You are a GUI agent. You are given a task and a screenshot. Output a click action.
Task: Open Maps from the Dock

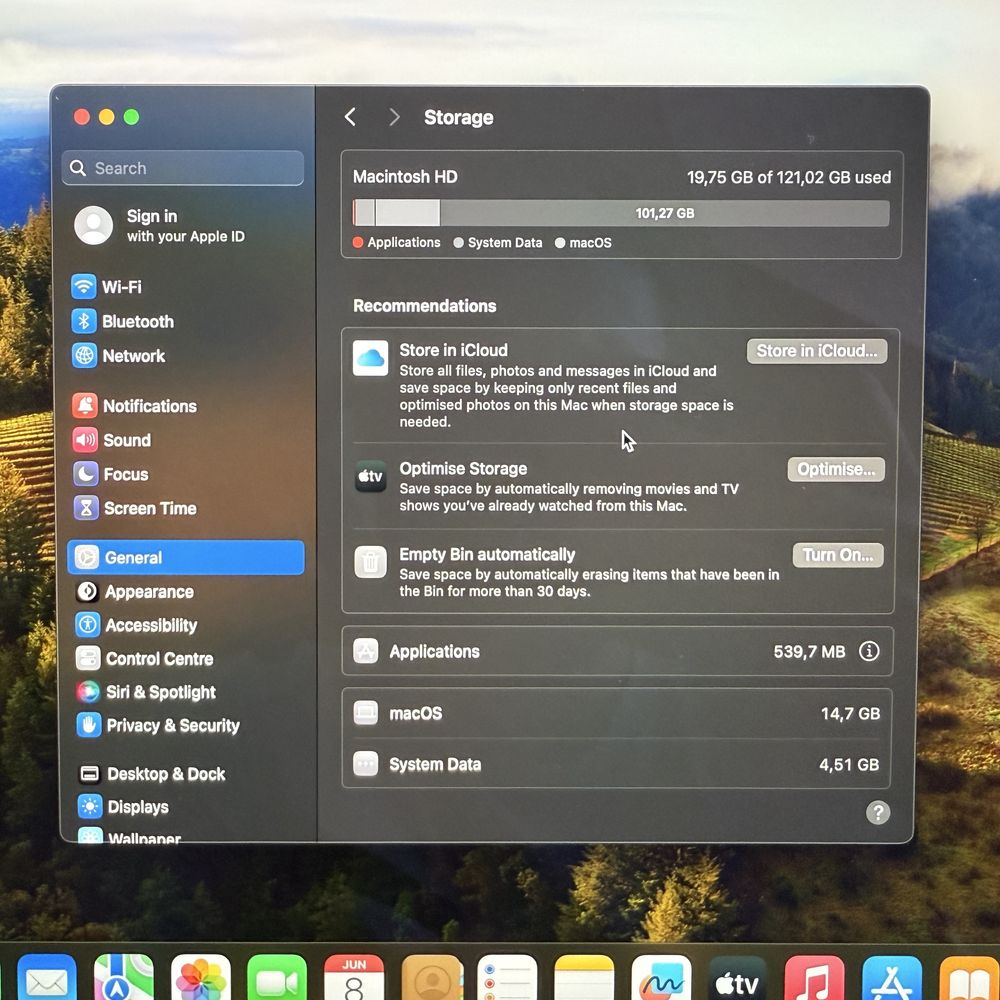124,979
